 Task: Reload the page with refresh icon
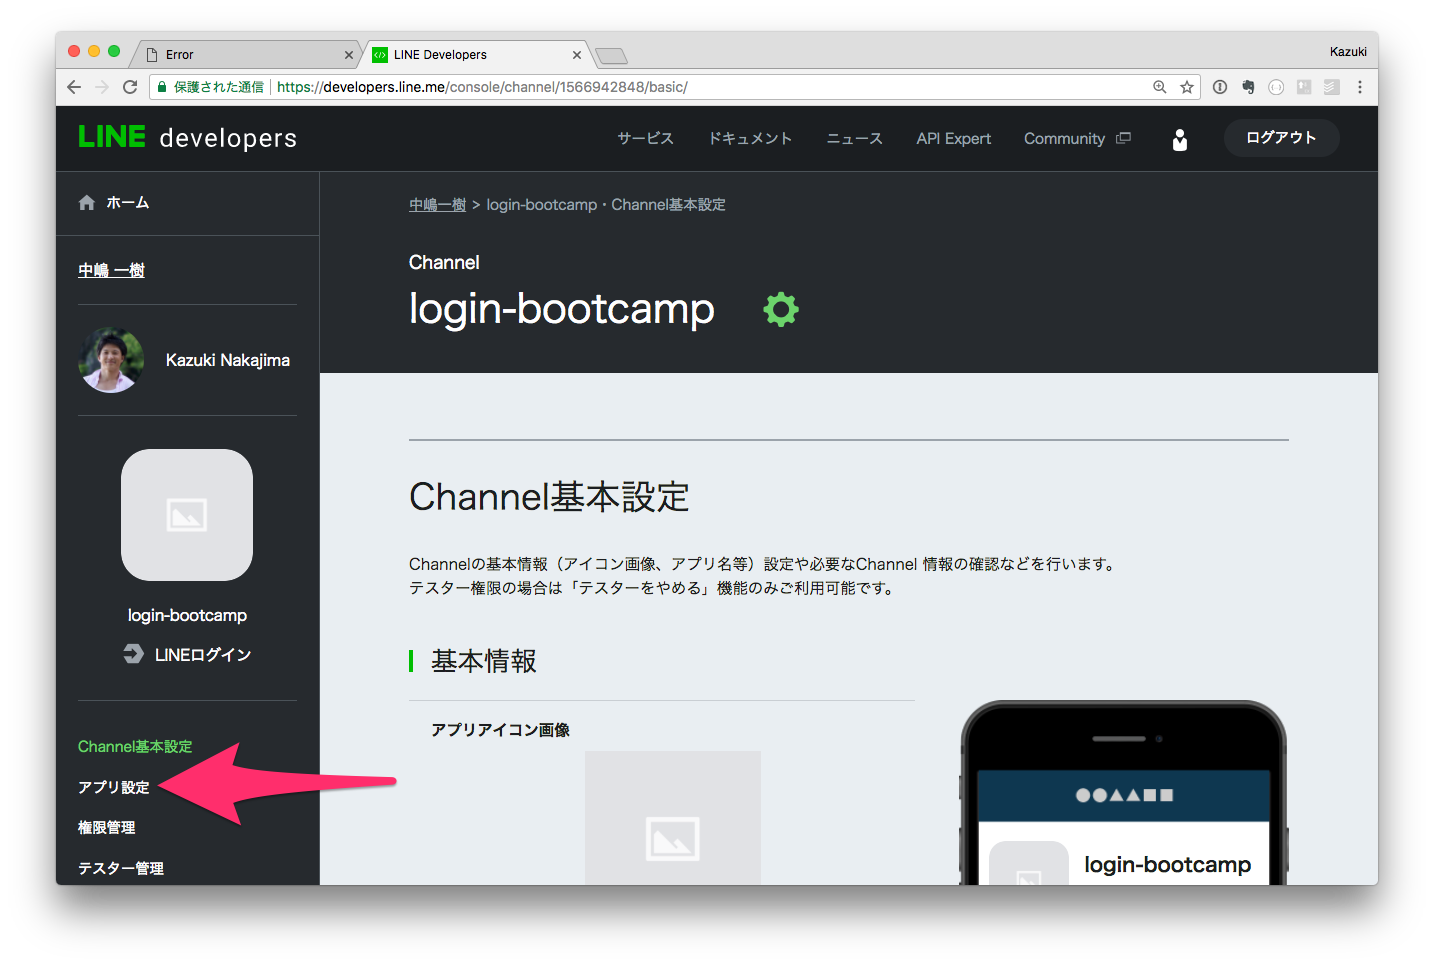[x=130, y=87]
